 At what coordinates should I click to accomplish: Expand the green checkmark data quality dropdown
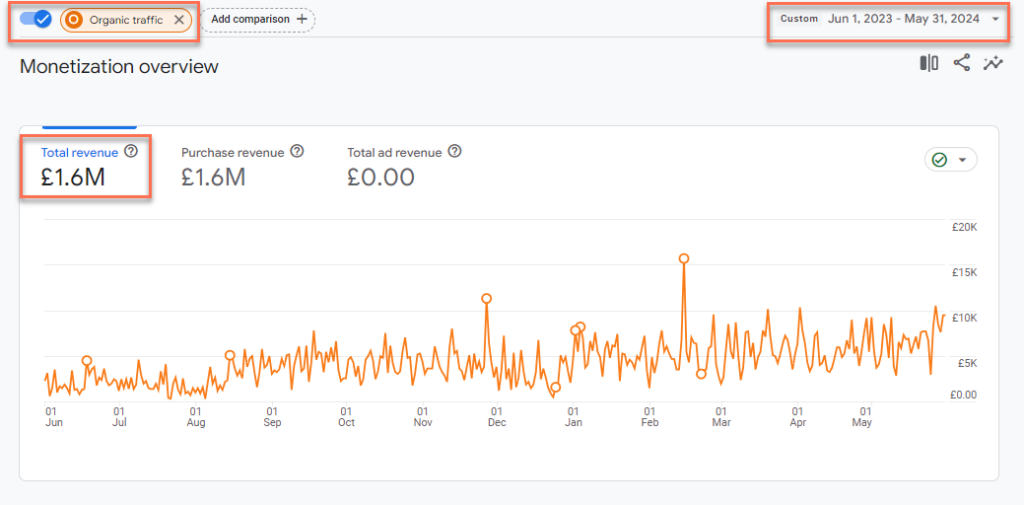click(x=951, y=160)
